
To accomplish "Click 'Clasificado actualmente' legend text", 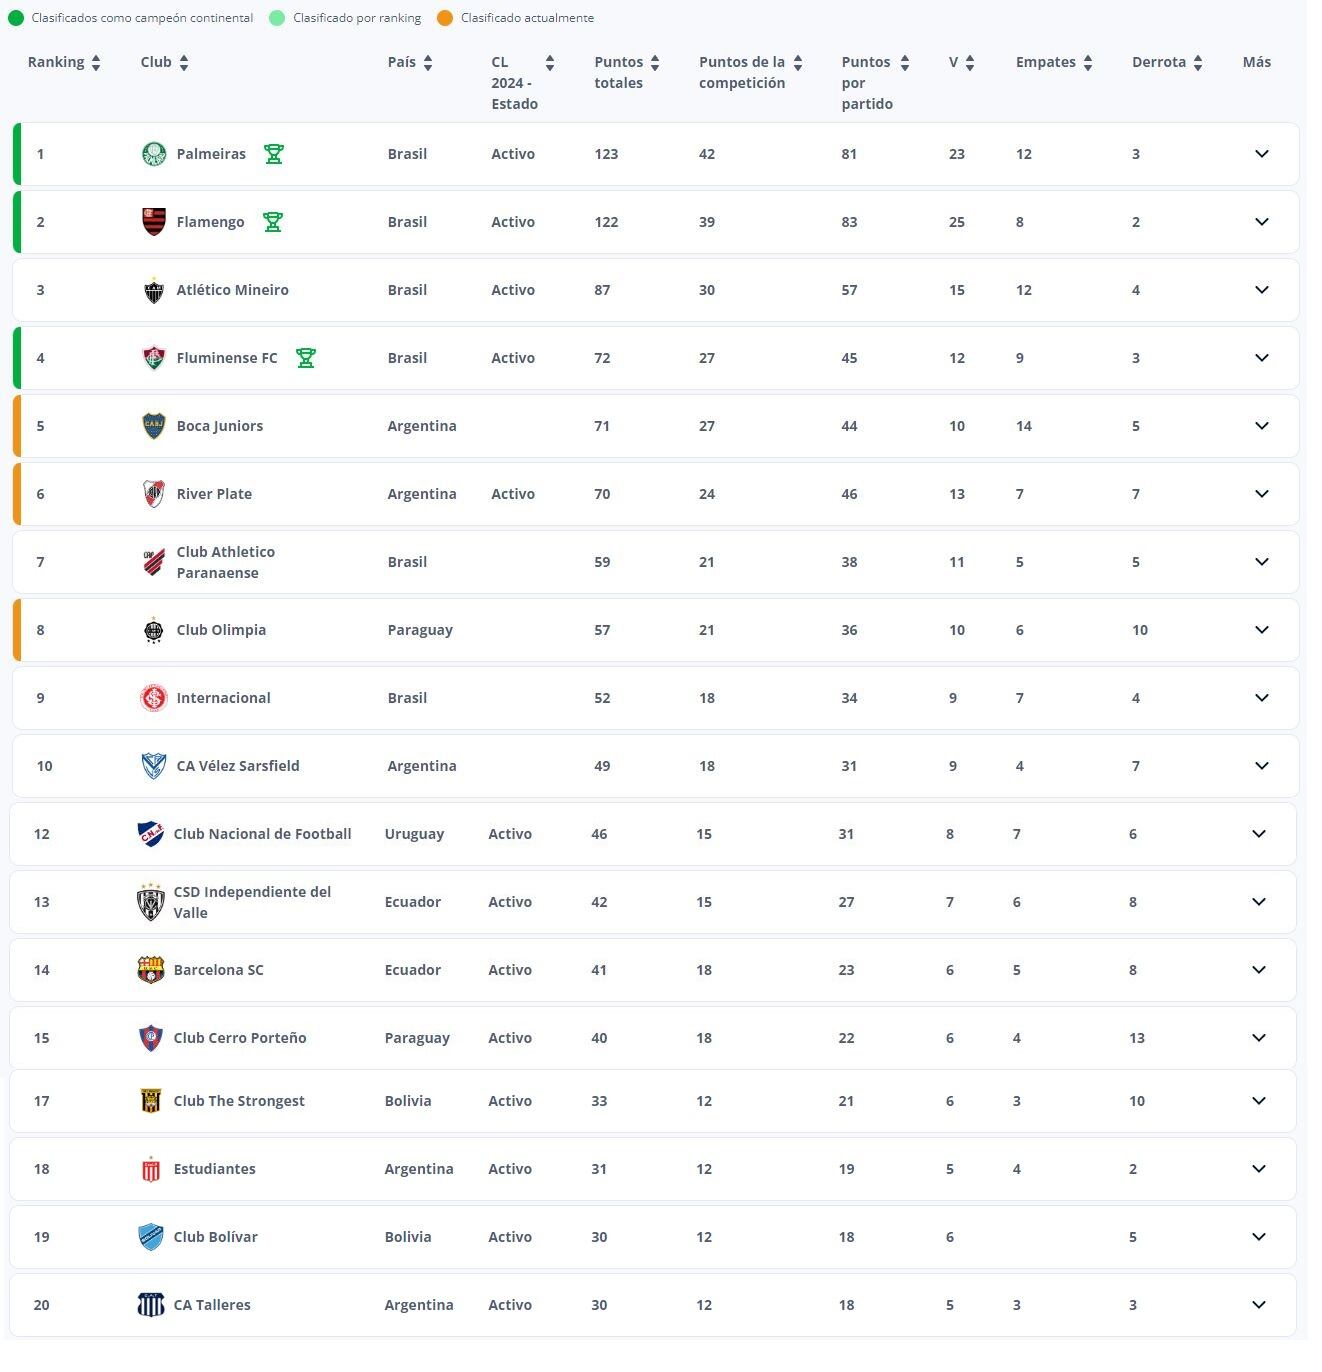I will point(527,18).
